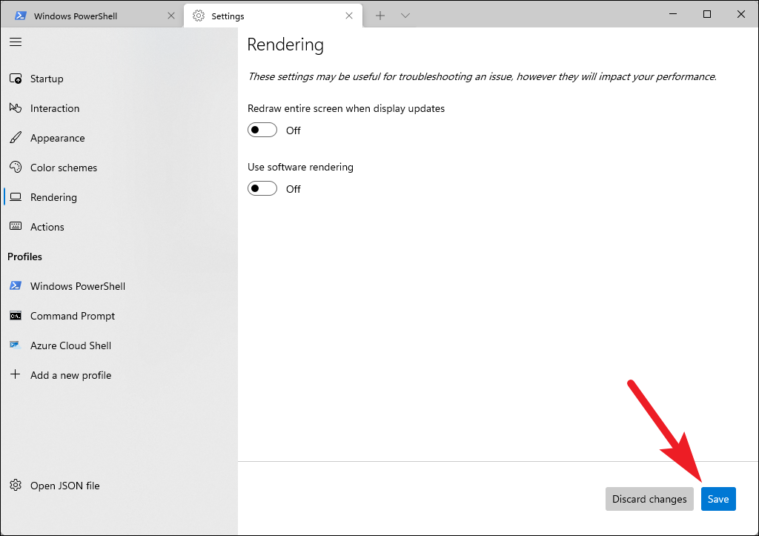The height and width of the screenshot is (536, 759).
Task: Go to Interaction settings
Action: click(119, 108)
